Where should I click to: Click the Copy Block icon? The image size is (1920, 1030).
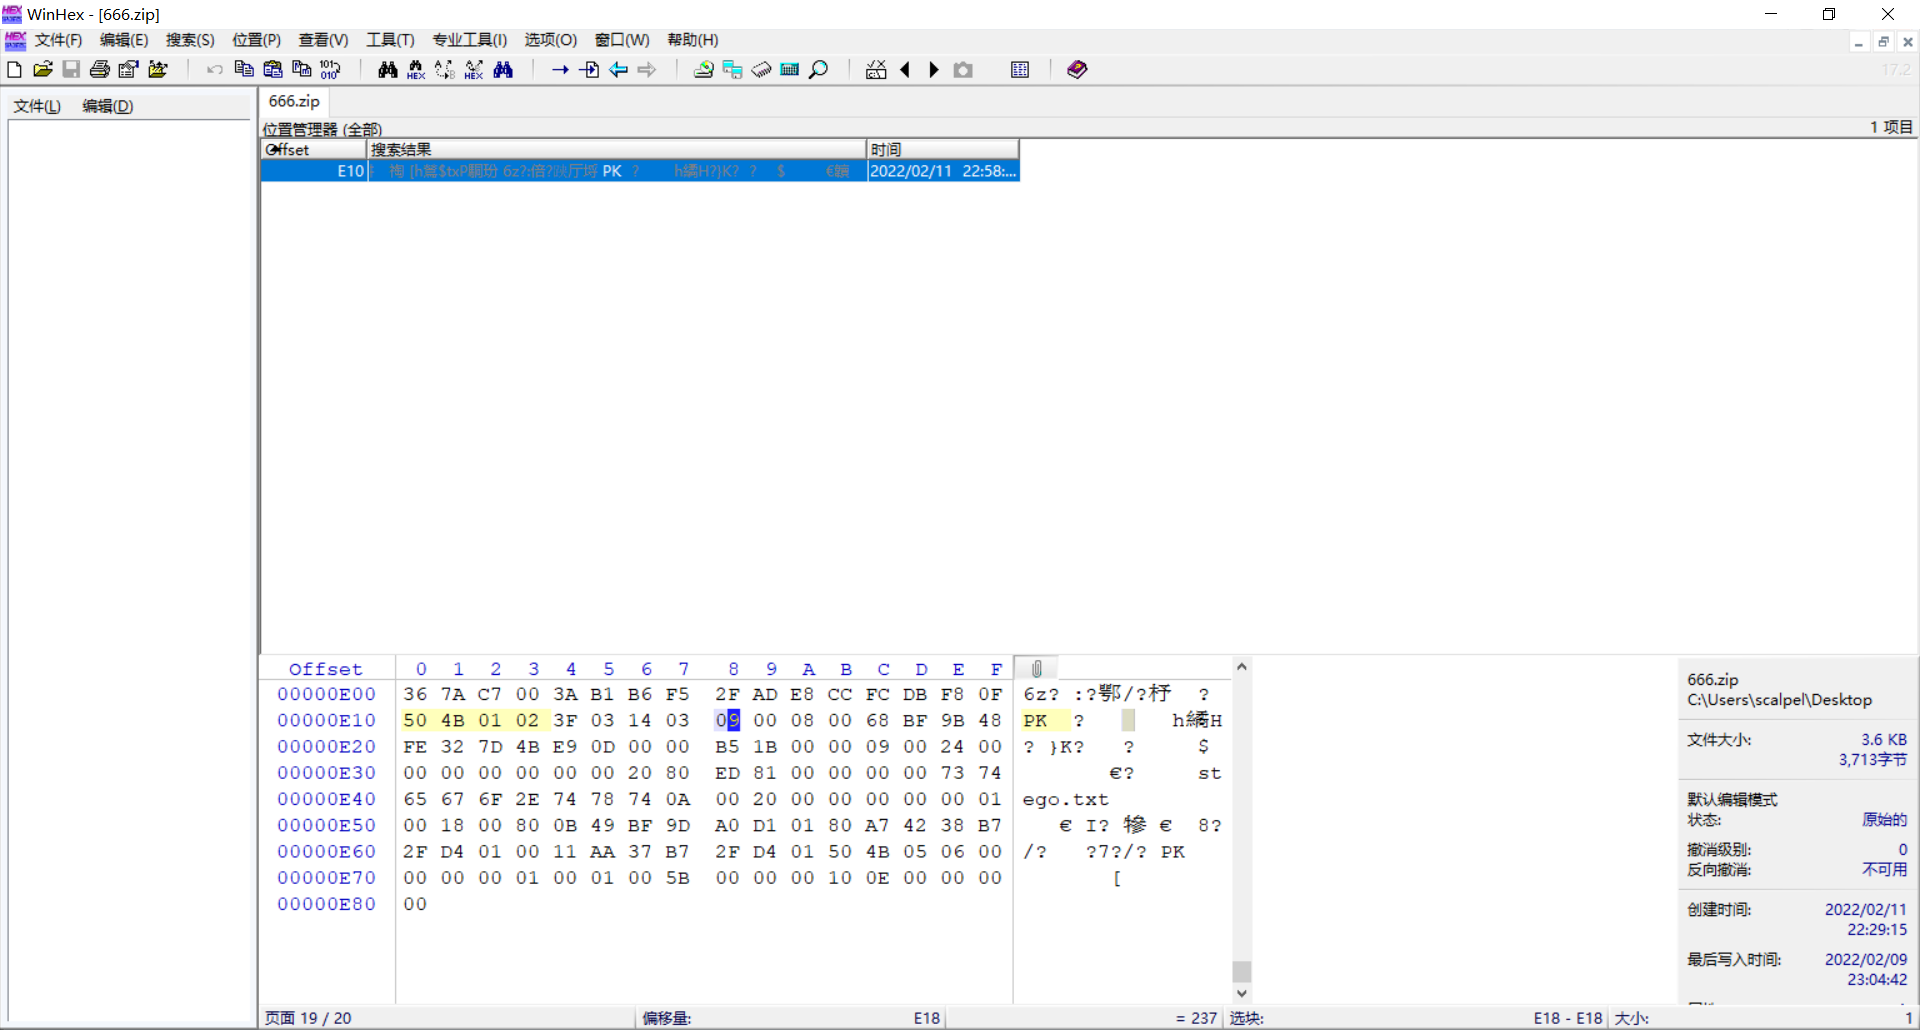tap(244, 69)
